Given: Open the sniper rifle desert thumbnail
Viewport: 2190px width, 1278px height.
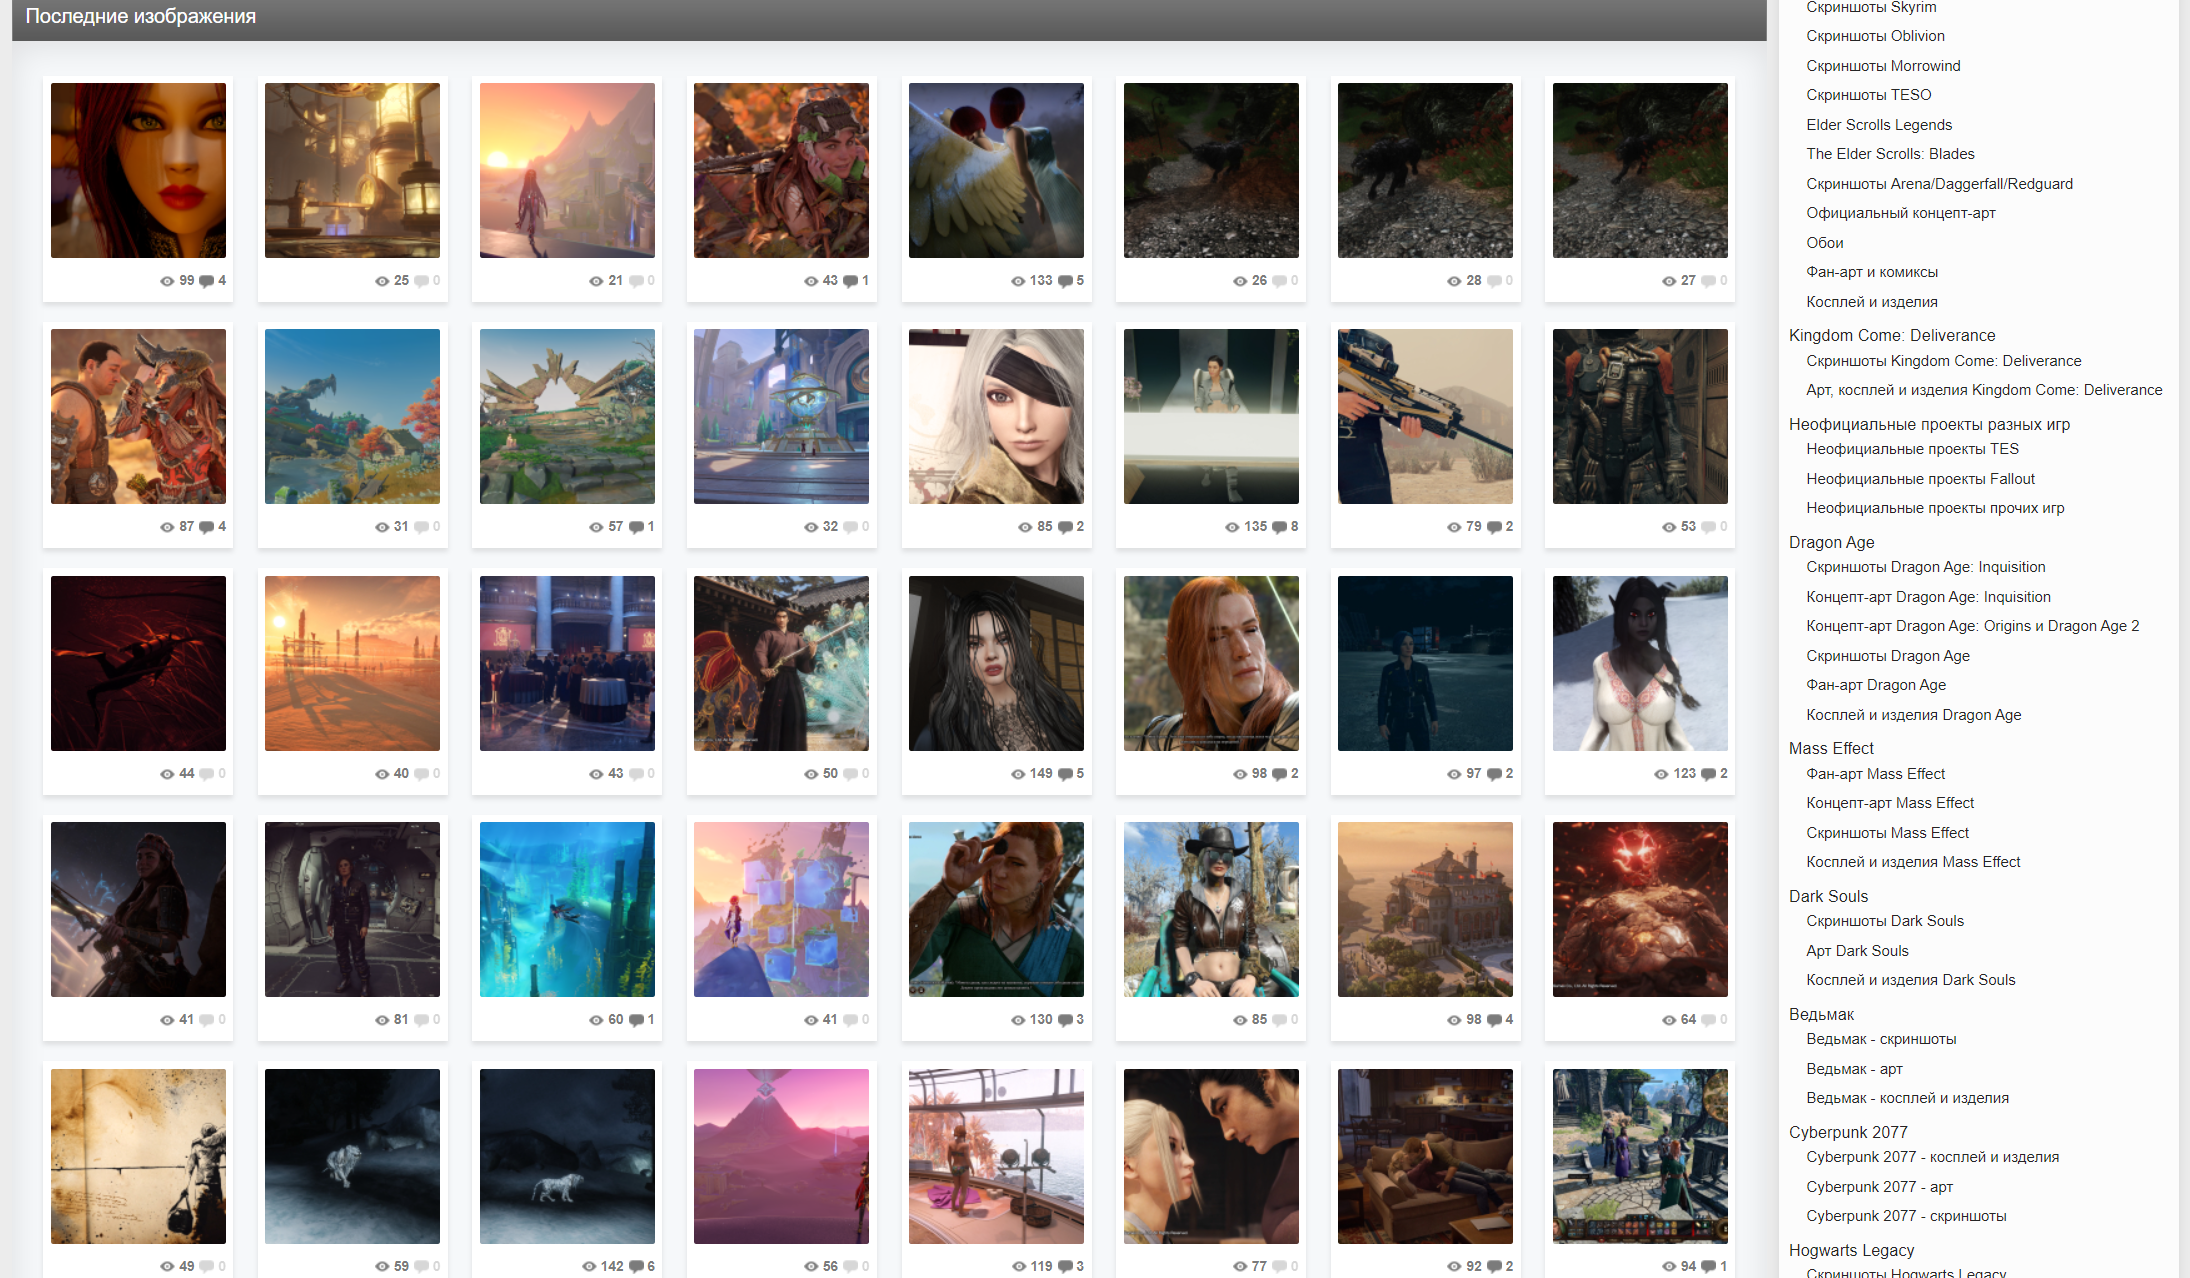Looking at the screenshot, I should point(1425,416).
